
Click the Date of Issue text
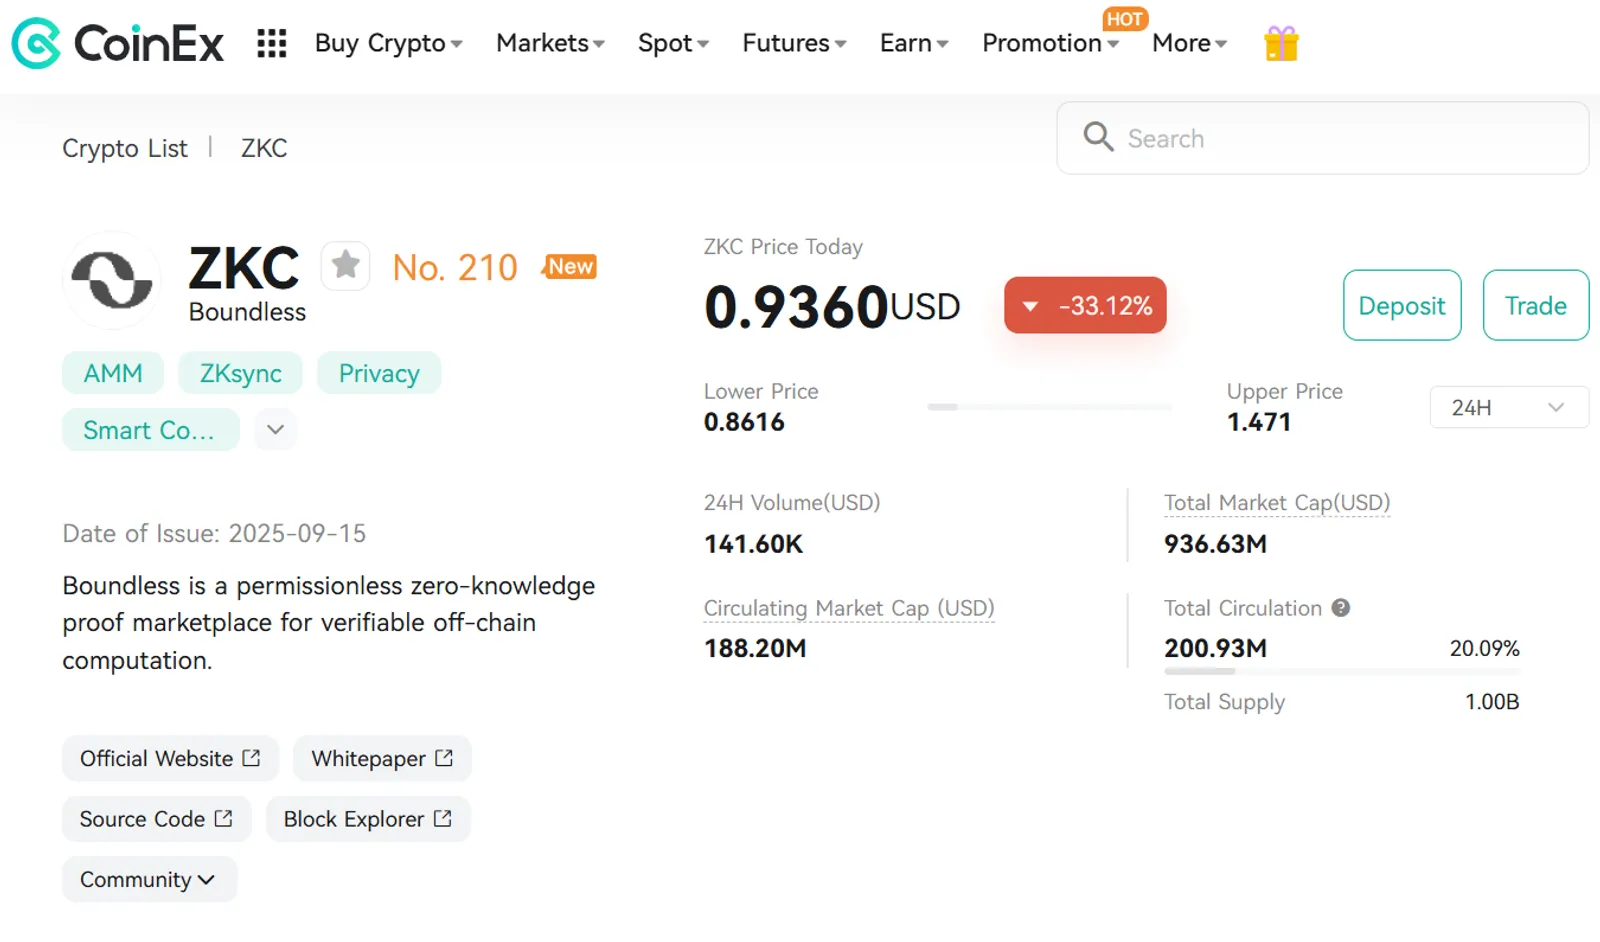pyautogui.click(x=214, y=533)
